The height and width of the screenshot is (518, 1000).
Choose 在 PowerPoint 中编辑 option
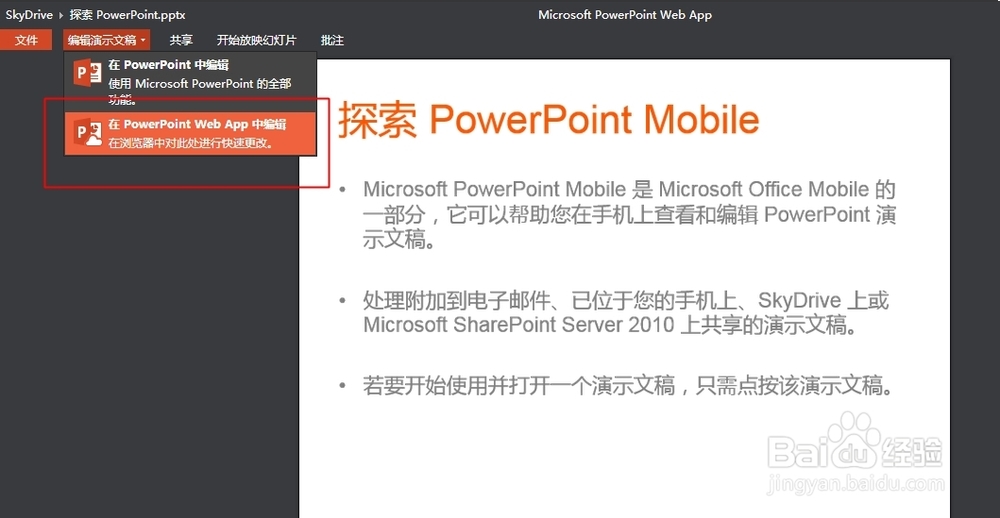pos(191,81)
